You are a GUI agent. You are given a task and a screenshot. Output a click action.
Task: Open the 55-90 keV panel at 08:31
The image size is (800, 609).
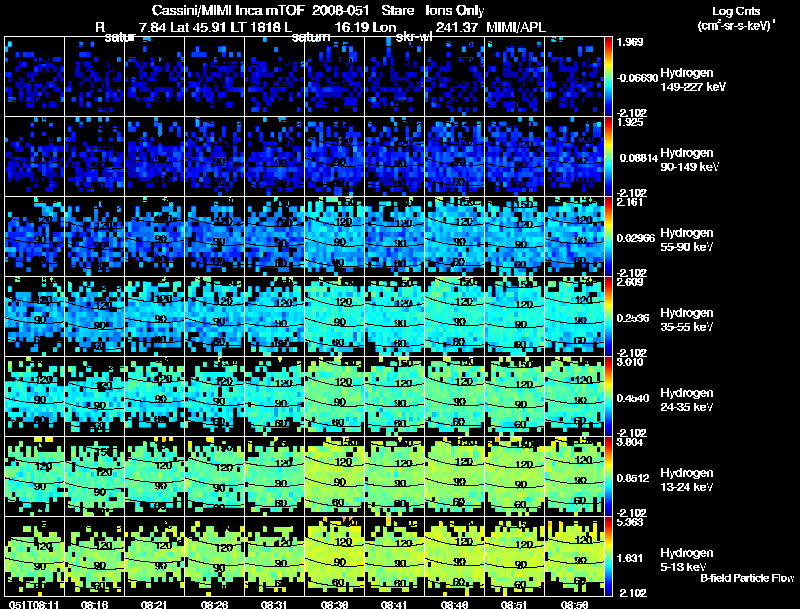(274, 237)
